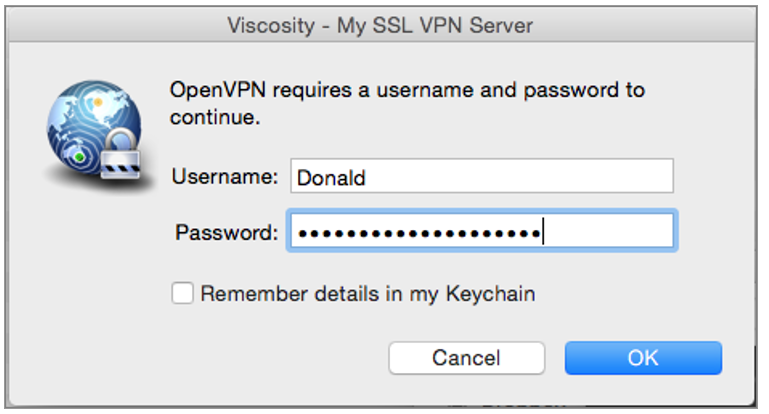Click empty area right of password dots
Image resolution: width=769 pixels, height=414 pixels.
[610, 233]
